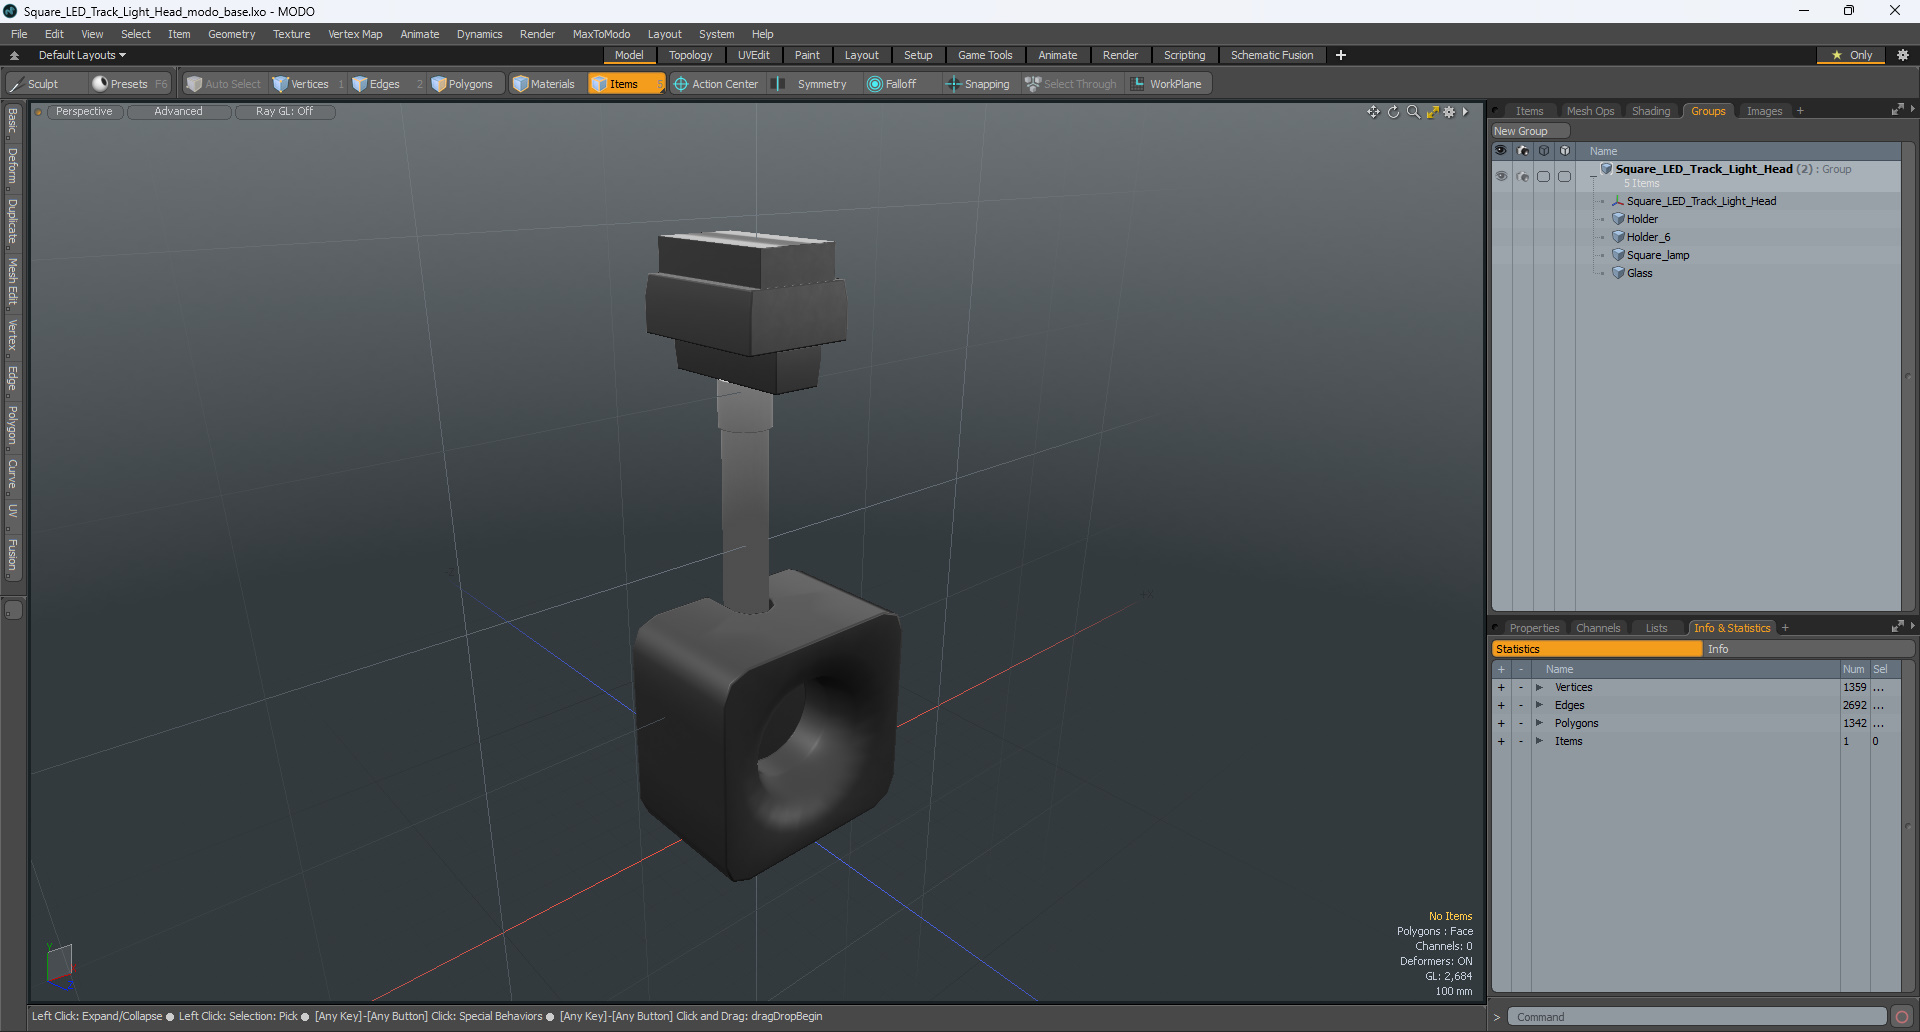Toggle the first checkbox in group row

(1544, 176)
